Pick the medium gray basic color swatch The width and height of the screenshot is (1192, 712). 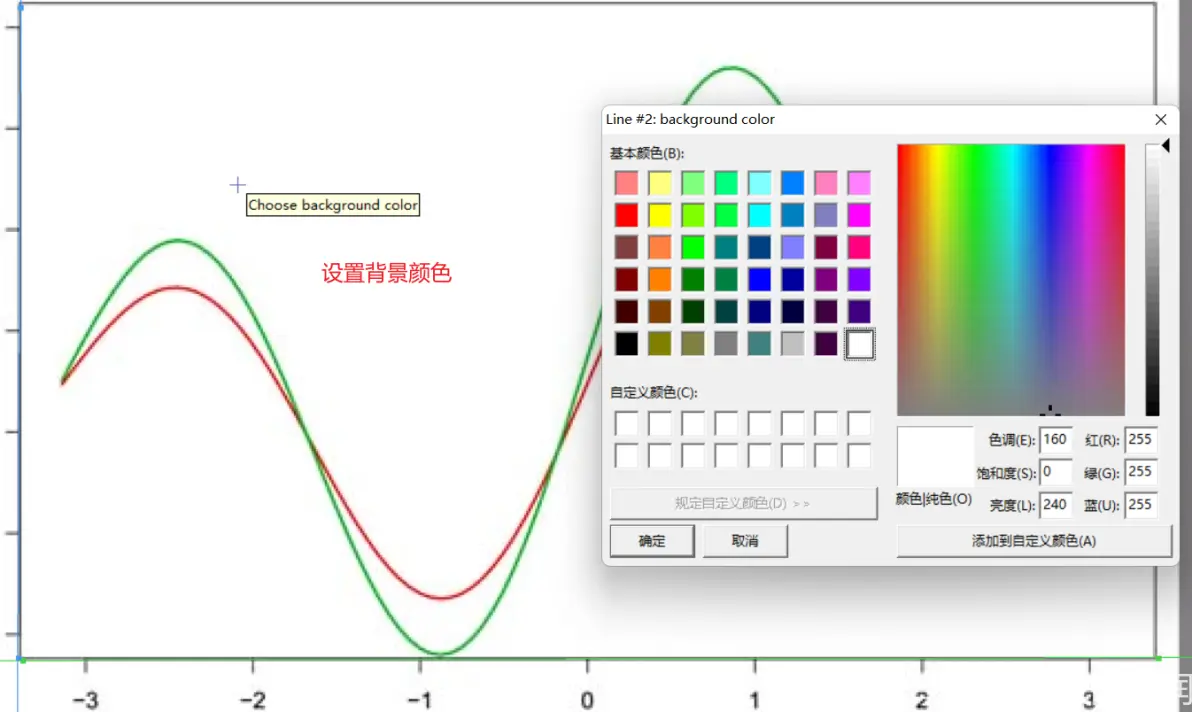726,343
